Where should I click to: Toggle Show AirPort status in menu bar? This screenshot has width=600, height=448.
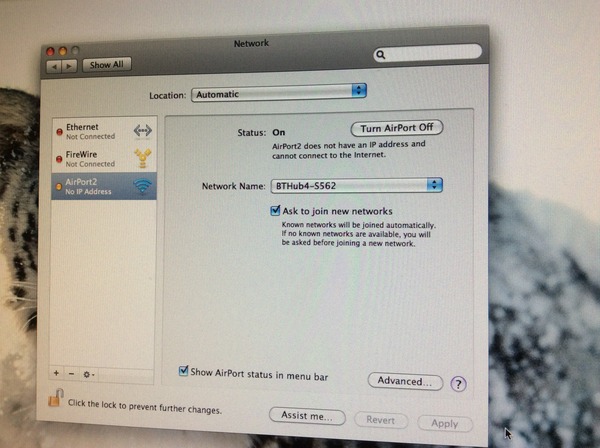pyautogui.click(x=183, y=371)
